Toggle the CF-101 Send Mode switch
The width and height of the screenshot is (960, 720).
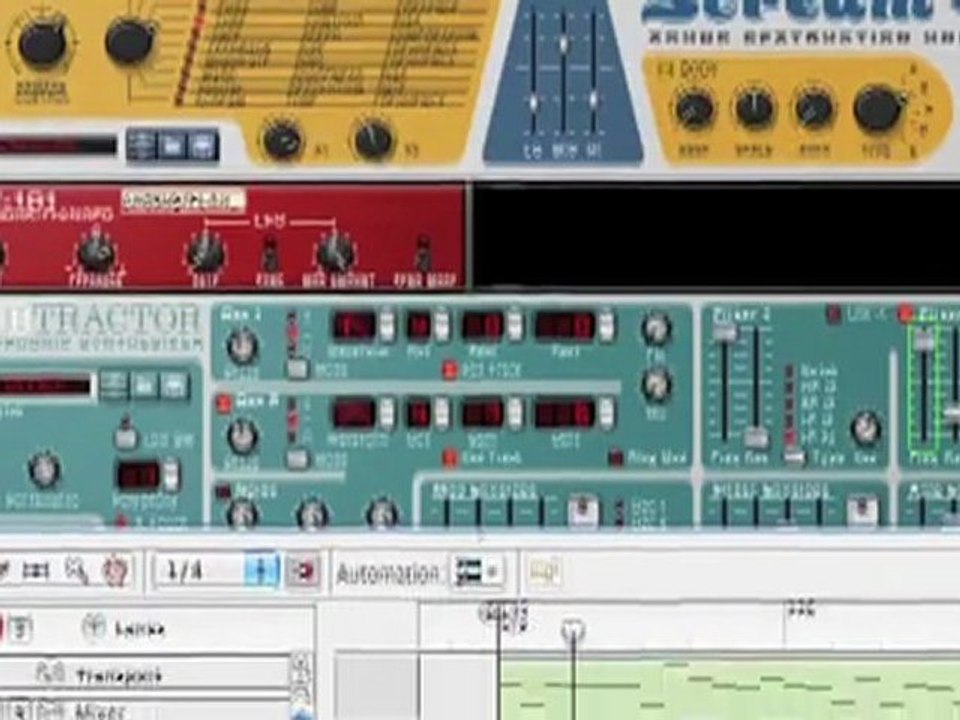click(x=422, y=253)
